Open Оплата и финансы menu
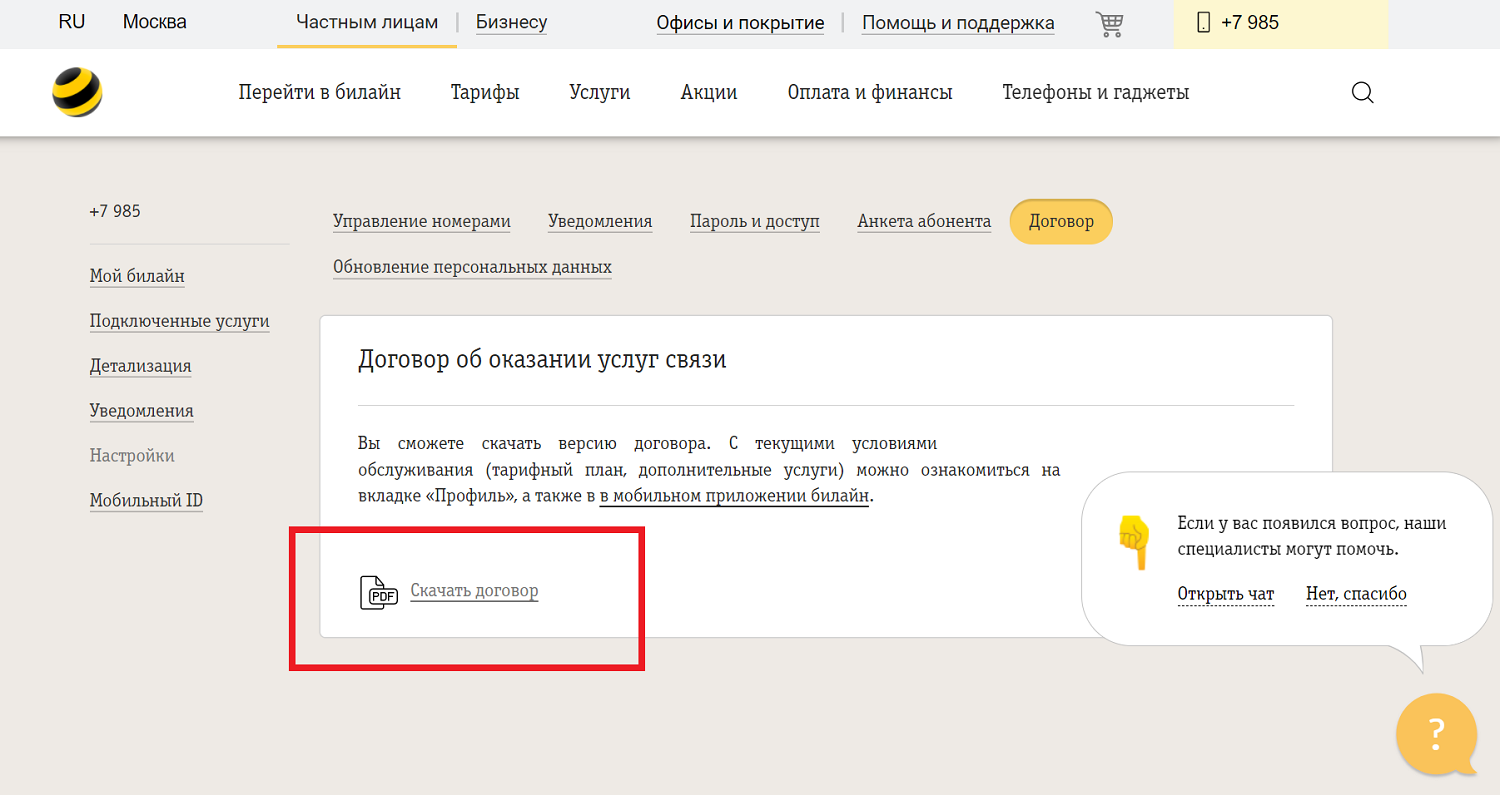Viewport: 1500px width, 795px height. (870, 93)
